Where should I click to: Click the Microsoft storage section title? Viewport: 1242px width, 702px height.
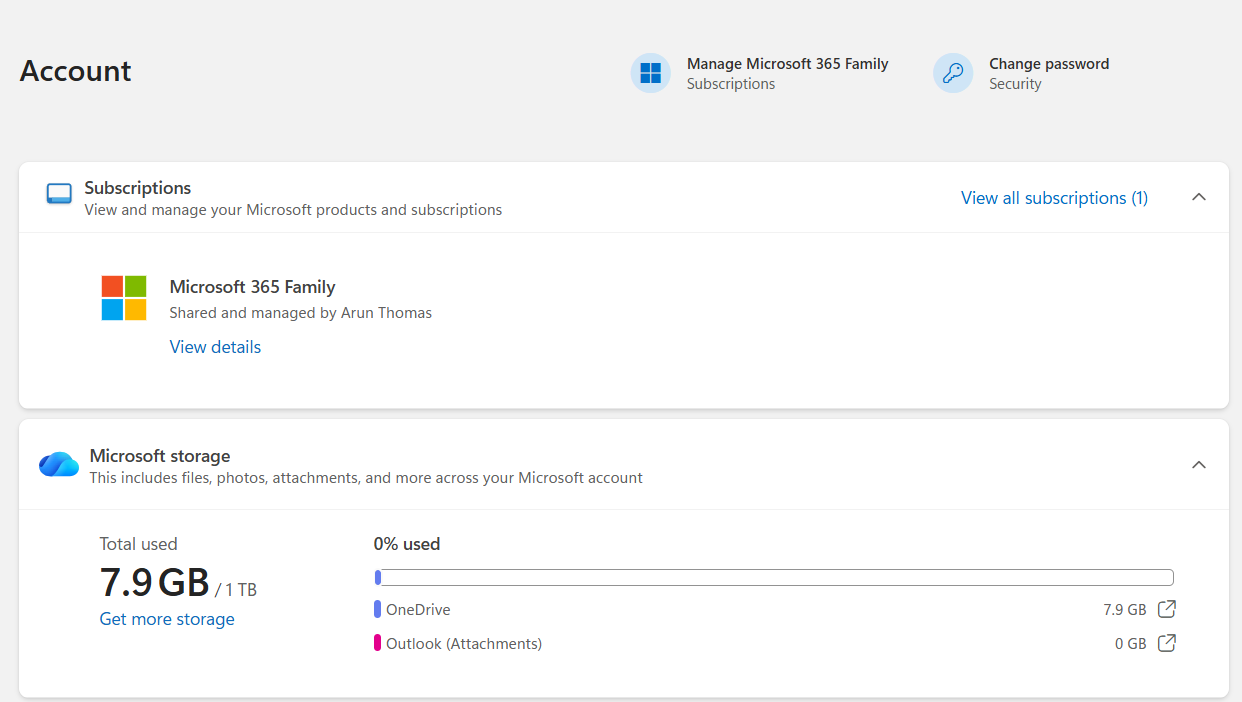coord(160,456)
